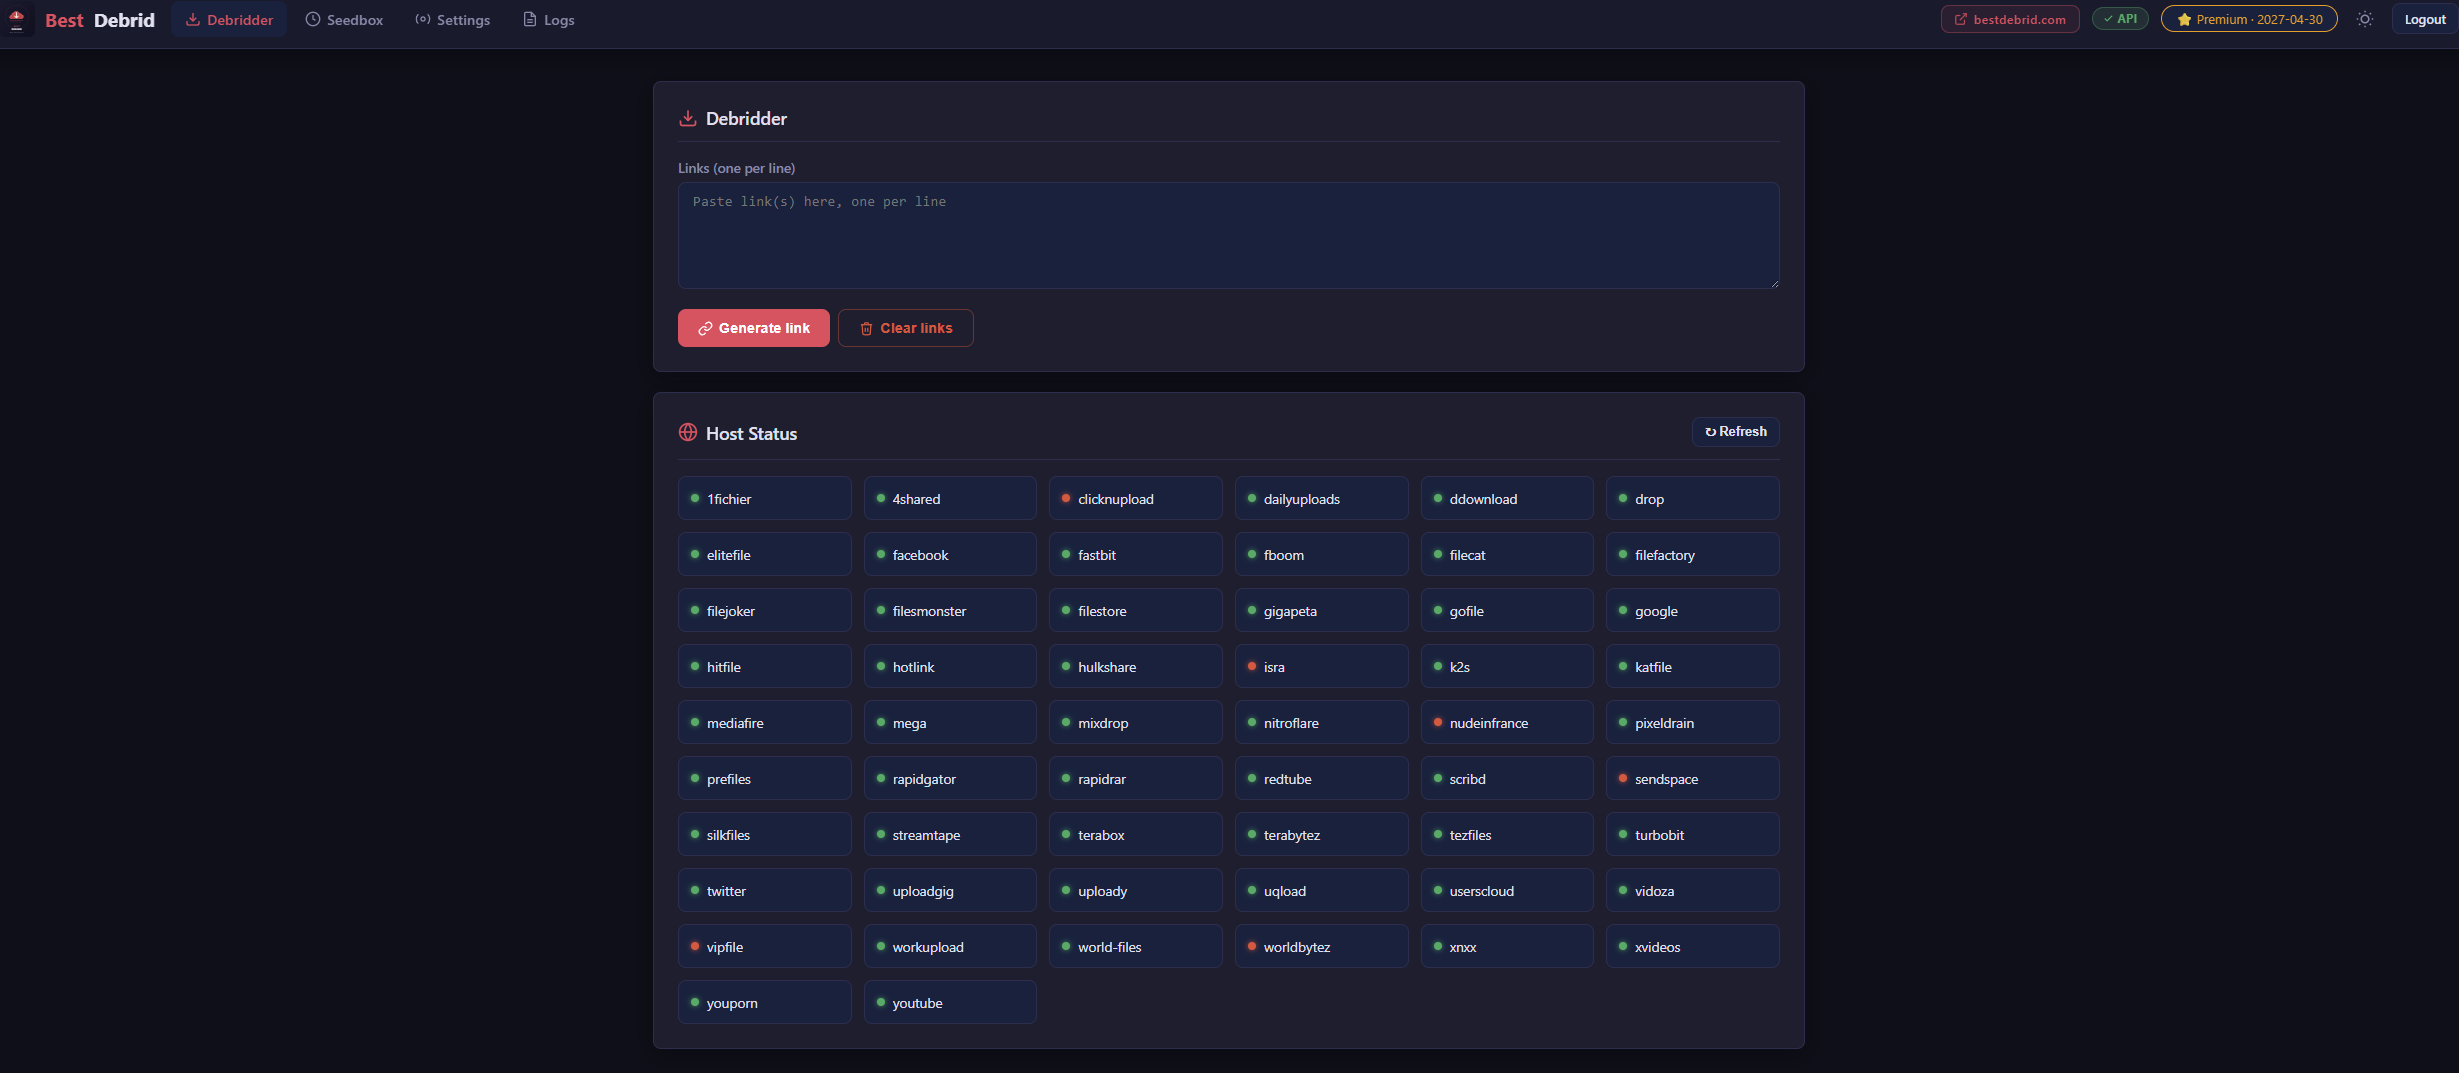Click the offline sendspace host
2459x1073 pixels.
click(x=1693, y=778)
